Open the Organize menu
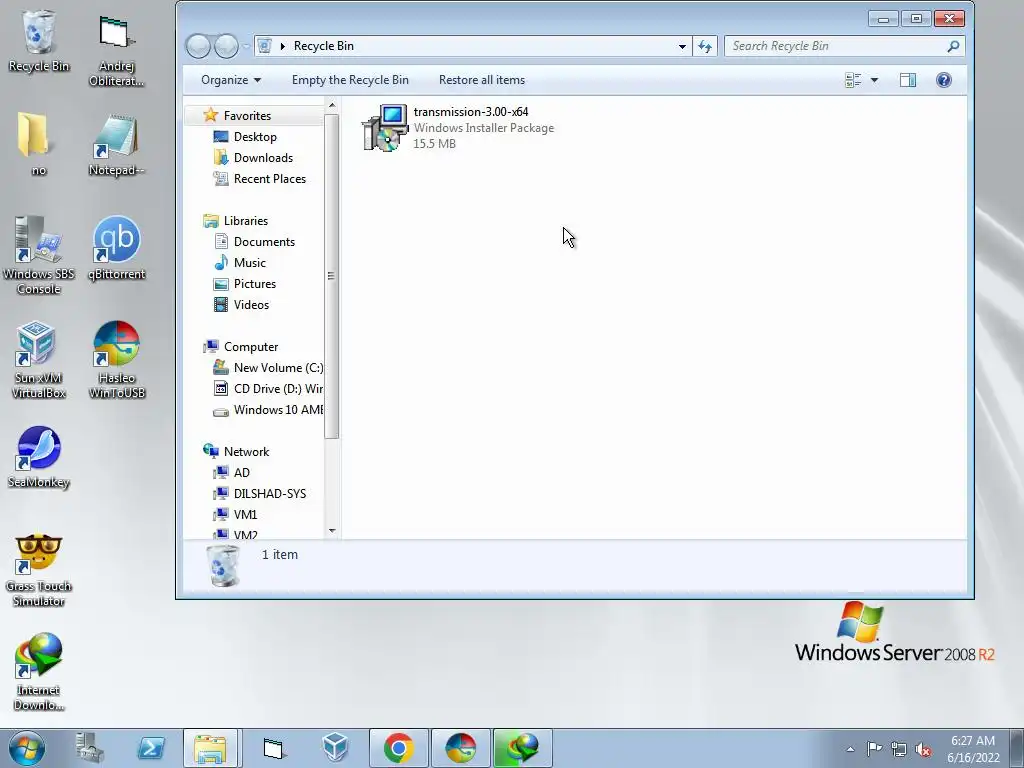Viewport: 1024px width, 768px height. [231, 80]
